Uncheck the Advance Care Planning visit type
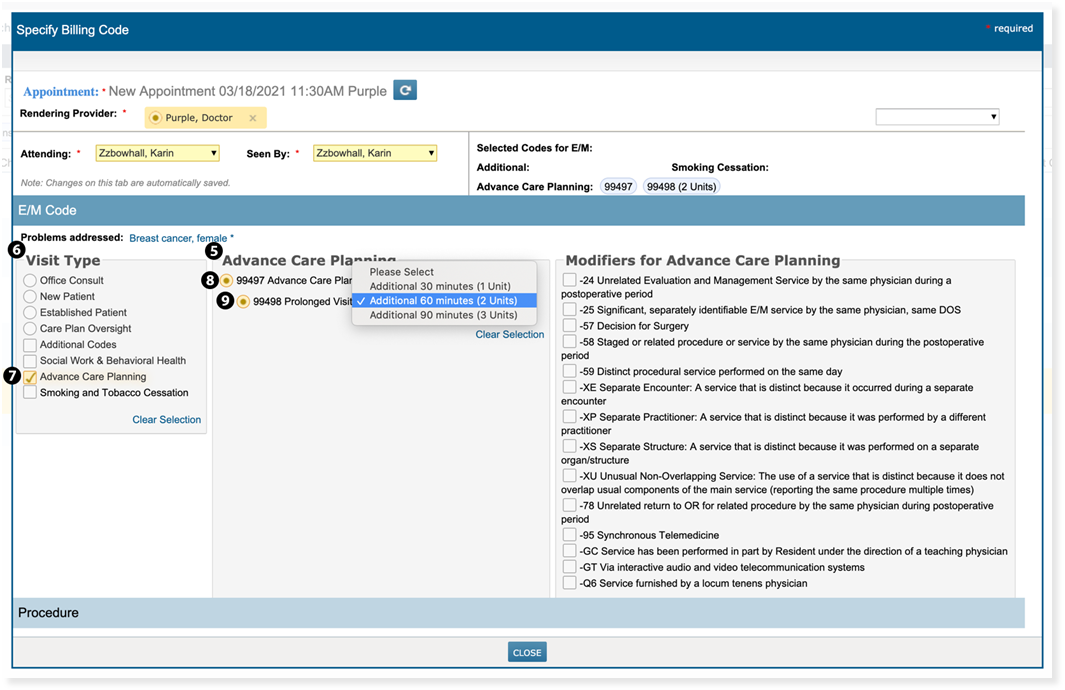The image size is (1065, 690). pyautogui.click(x=31, y=377)
